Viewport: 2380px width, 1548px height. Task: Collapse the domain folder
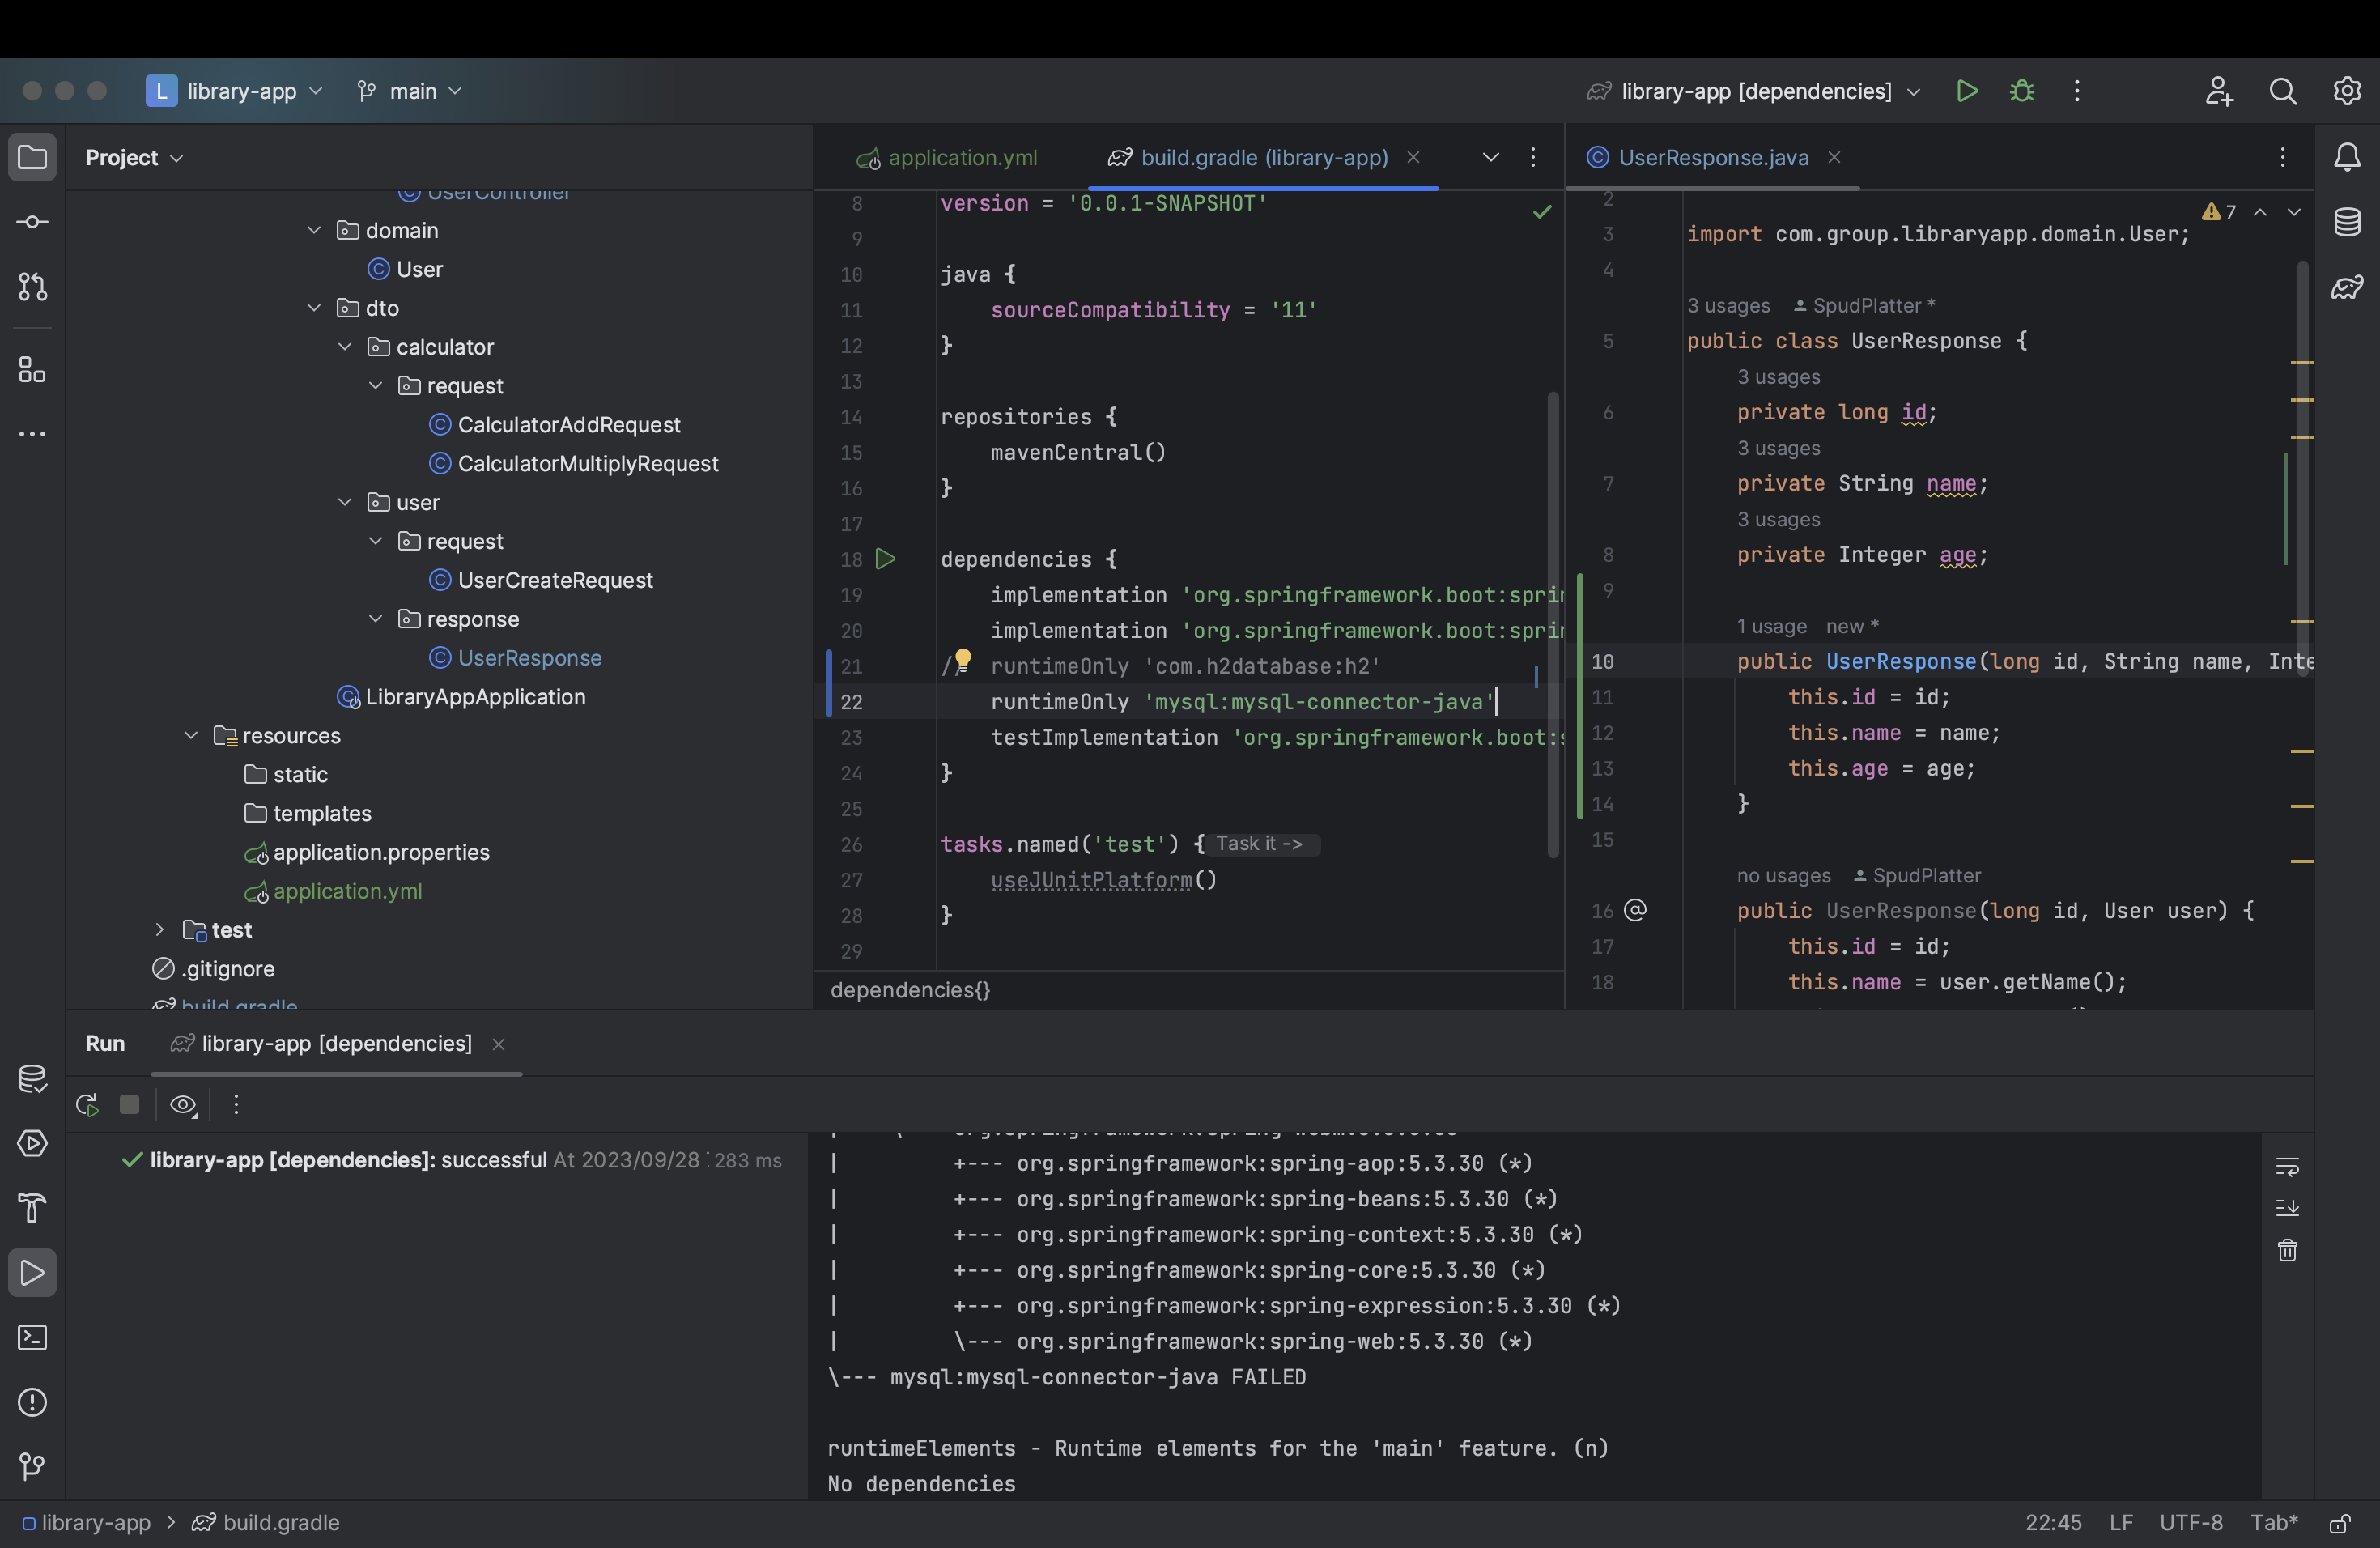[314, 230]
